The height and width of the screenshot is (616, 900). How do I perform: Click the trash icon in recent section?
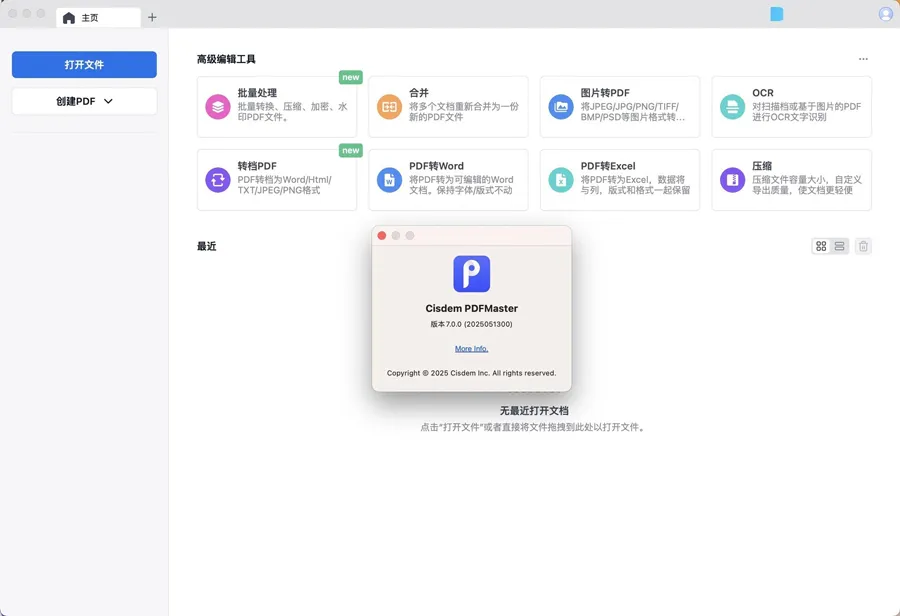863,246
